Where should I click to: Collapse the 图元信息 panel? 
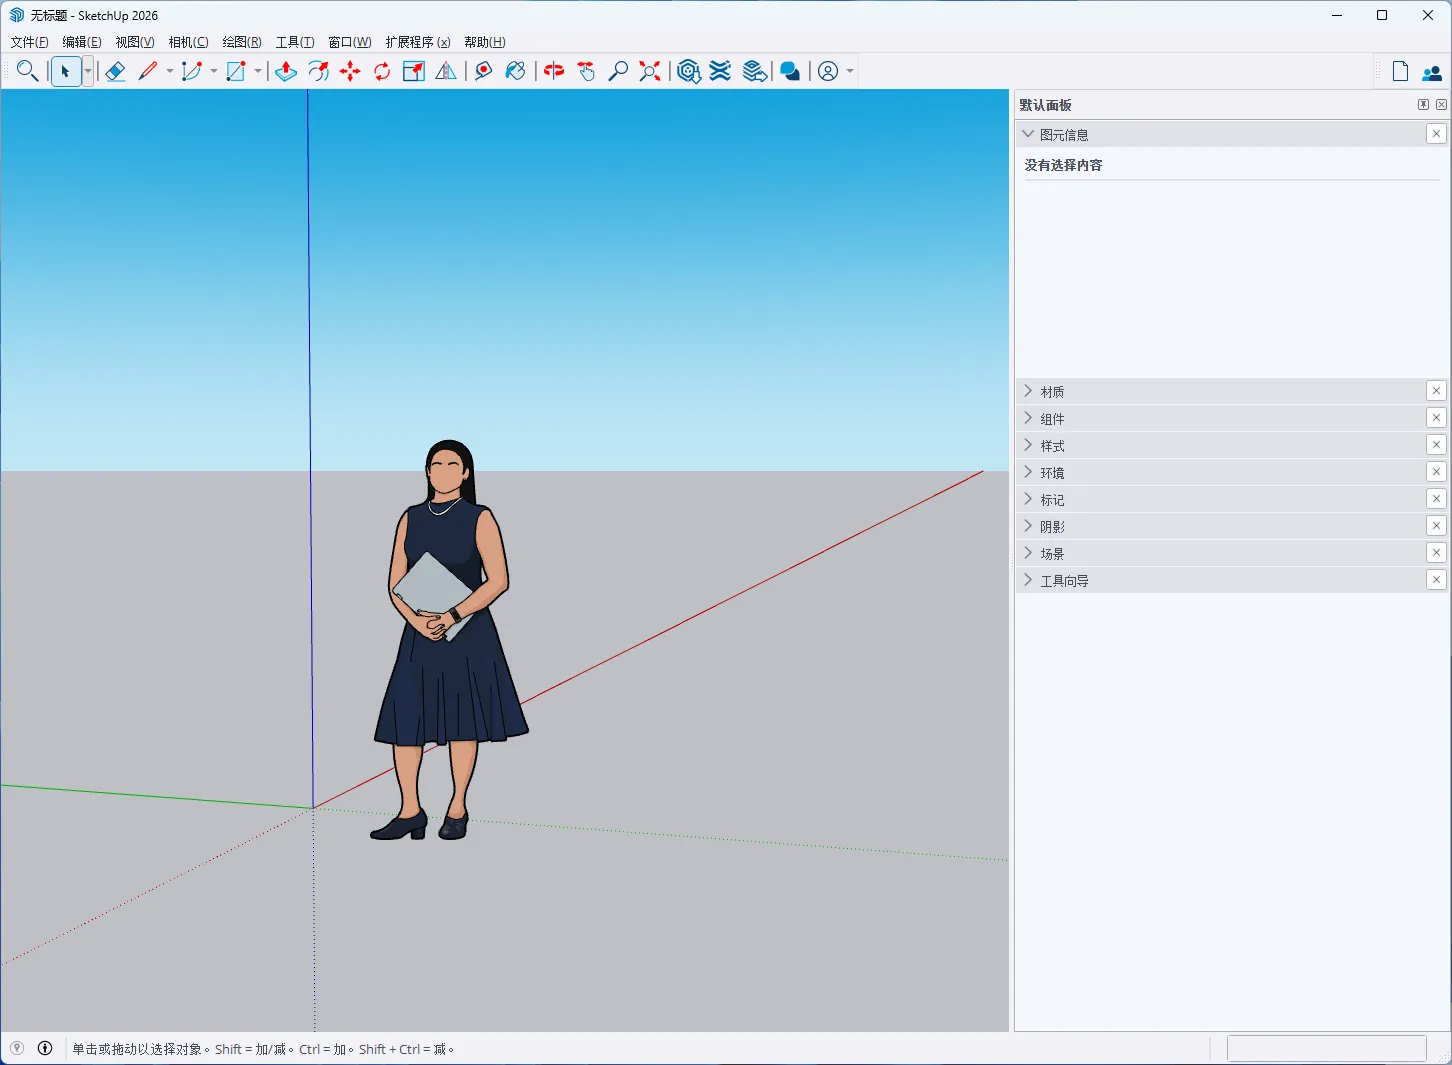click(x=1028, y=133)
